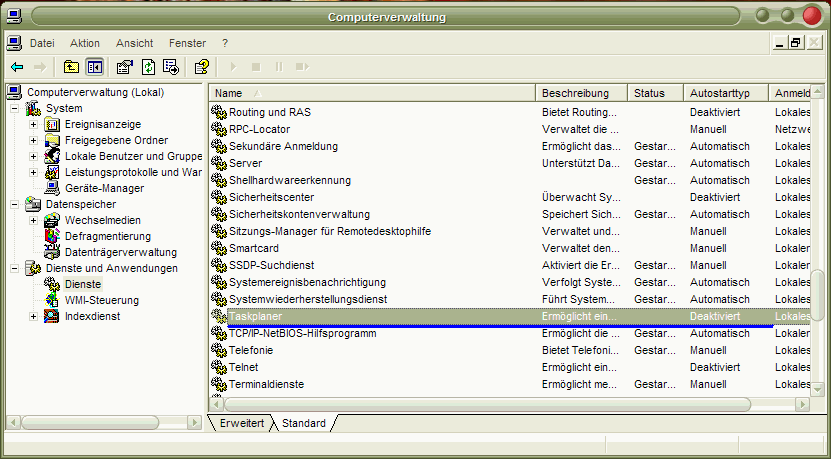Open the Fenster menu
This screenshot has width=831, height=459.
click(x=187, y=43)
